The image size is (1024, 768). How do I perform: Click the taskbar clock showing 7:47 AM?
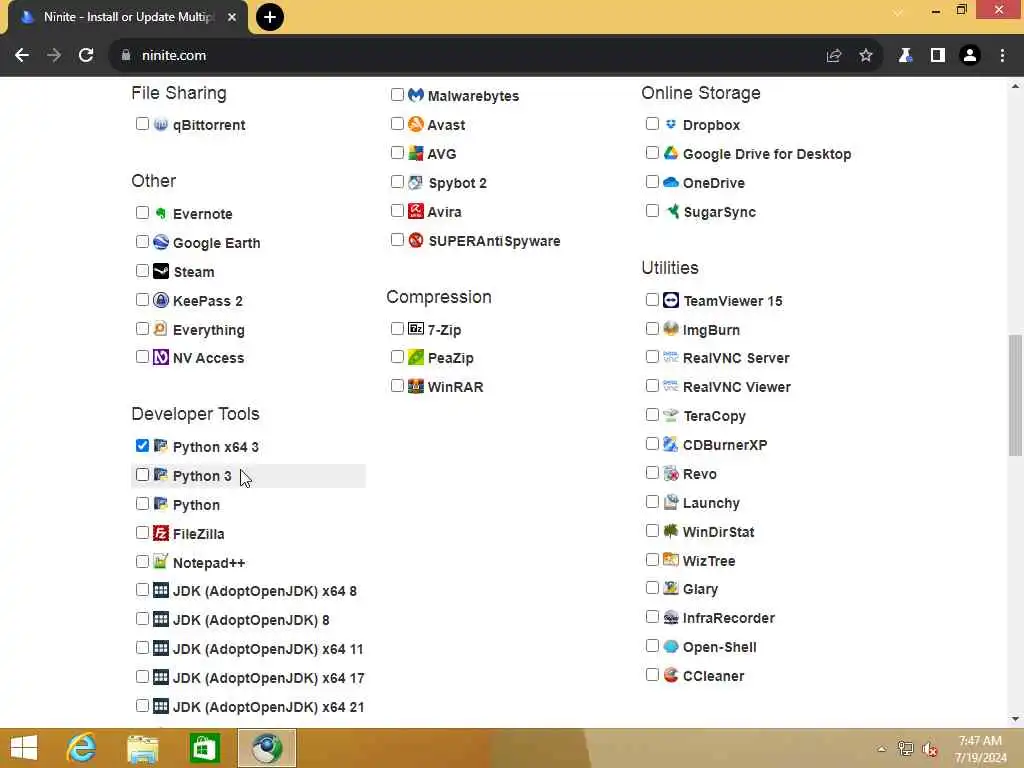click(980, 749)
